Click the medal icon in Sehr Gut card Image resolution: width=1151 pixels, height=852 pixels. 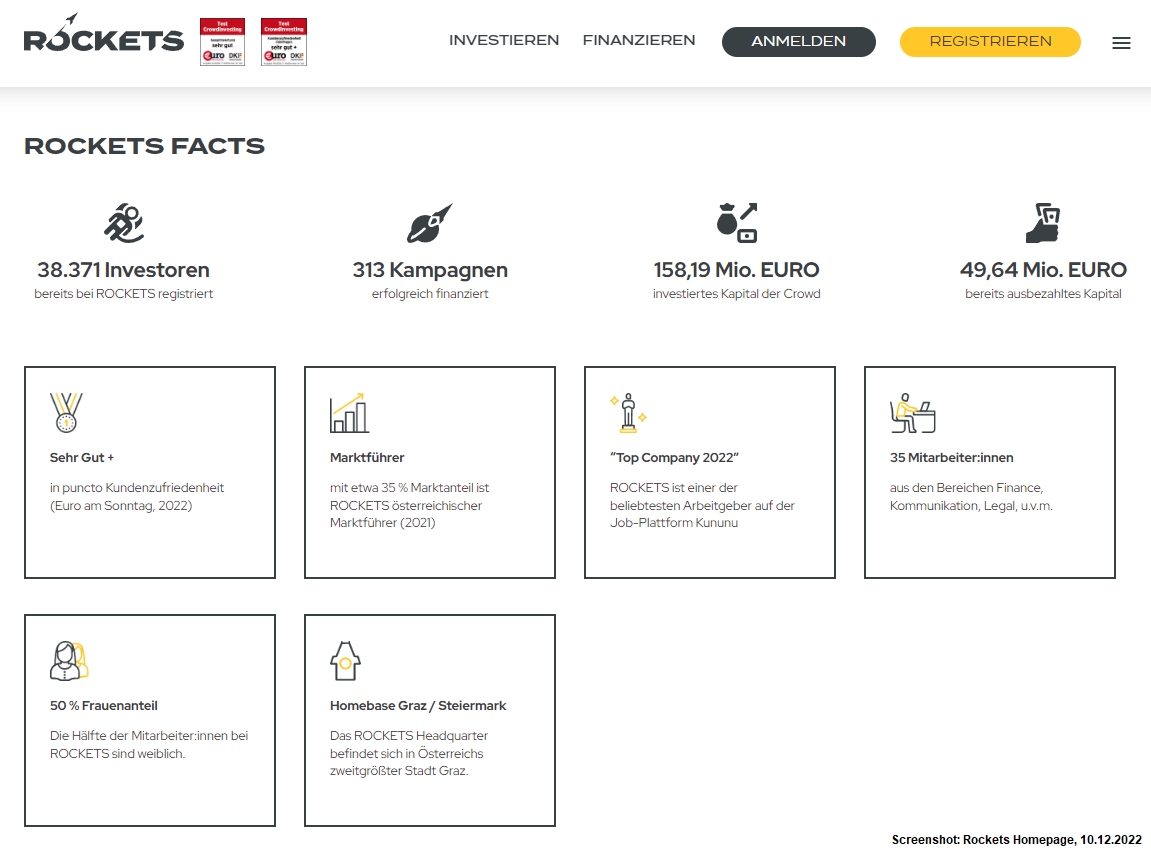pos(66,412)
